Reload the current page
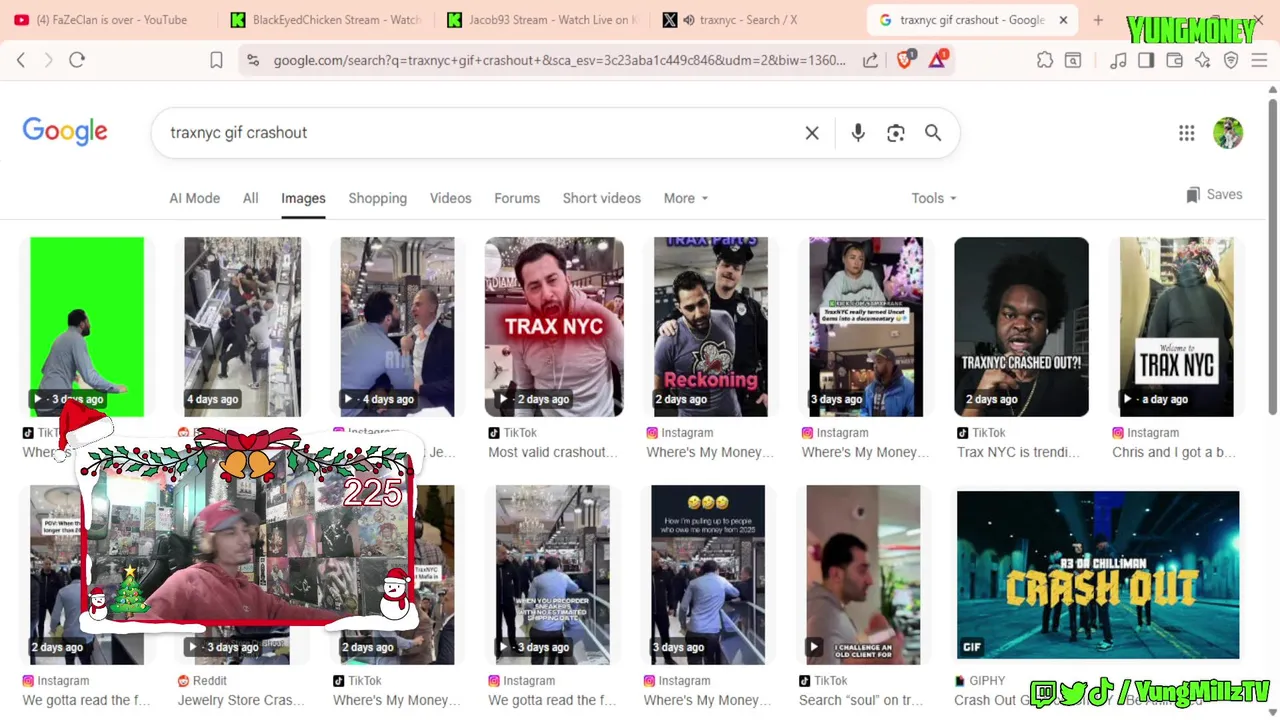This screenshot has height=720, width=1280. pos(77,60)
